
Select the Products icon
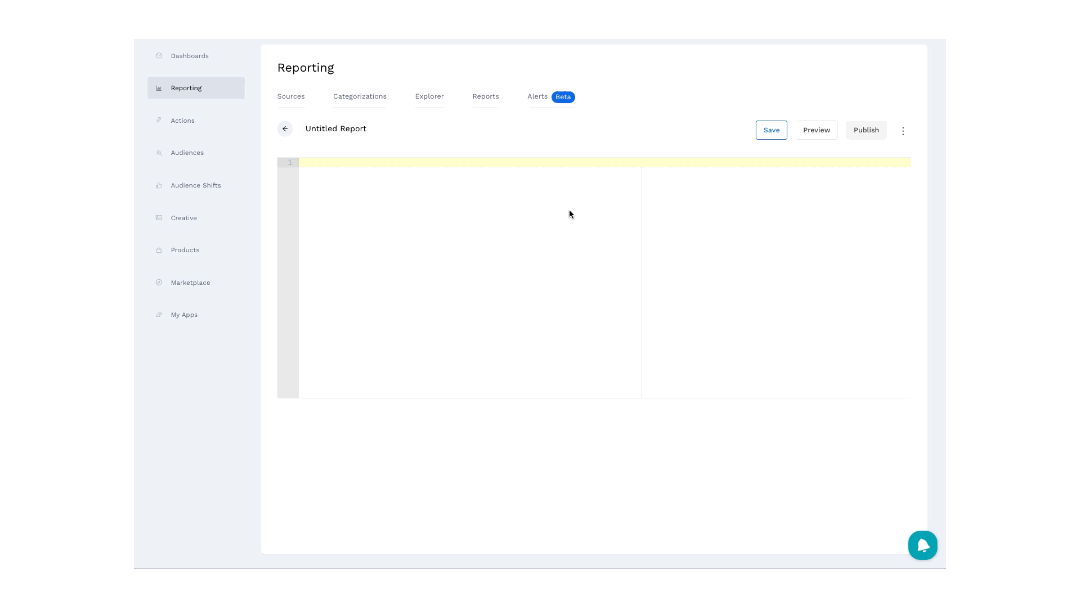(x=158, y=250)
